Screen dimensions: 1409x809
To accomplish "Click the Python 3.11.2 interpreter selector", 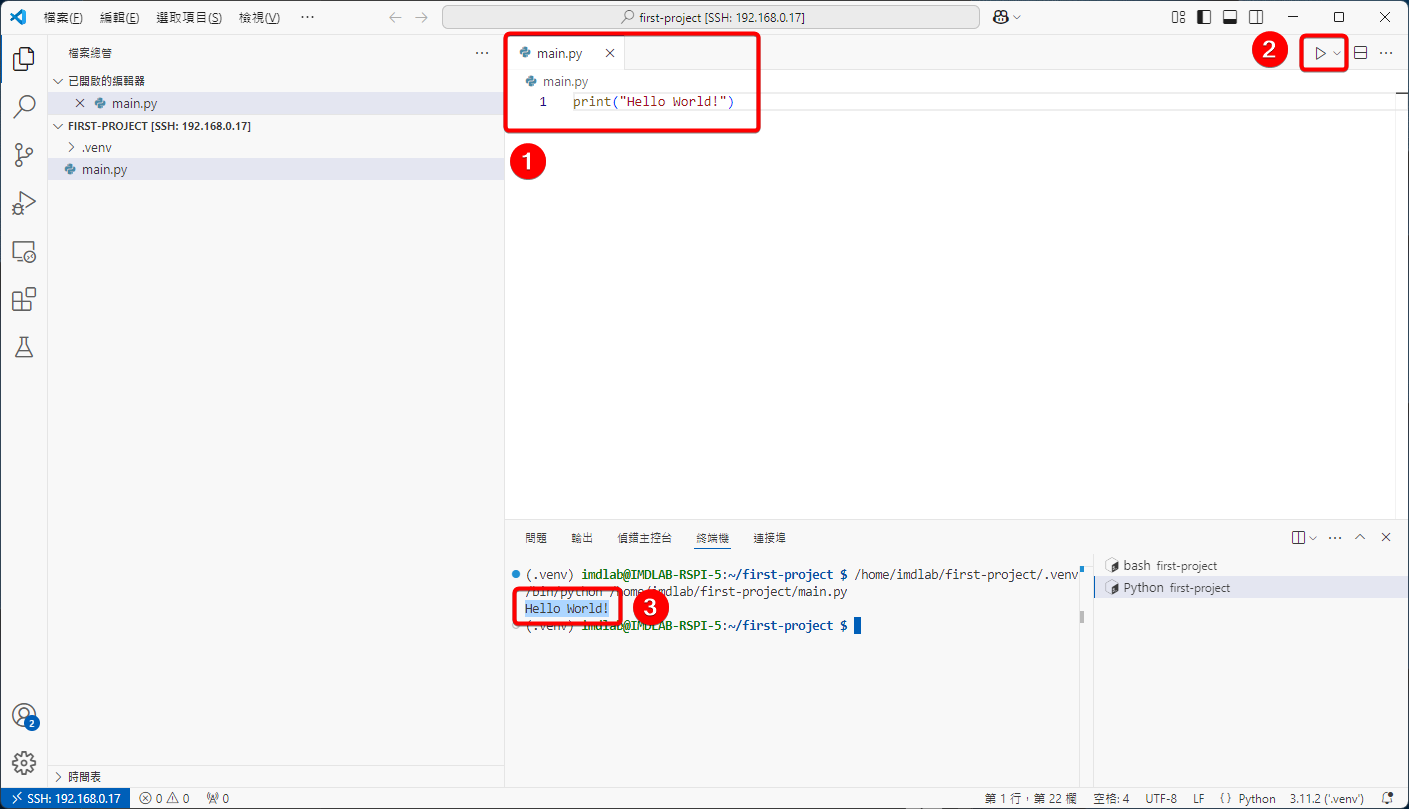I will click(x=1326, y=798).
